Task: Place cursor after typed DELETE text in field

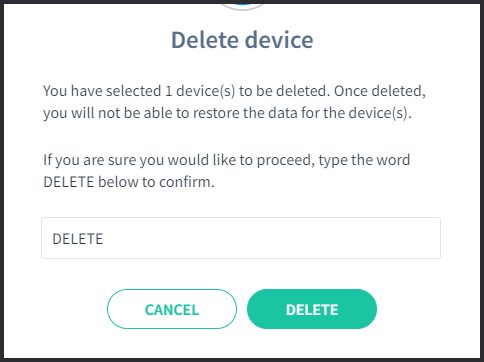Action: tap(104, 239)
